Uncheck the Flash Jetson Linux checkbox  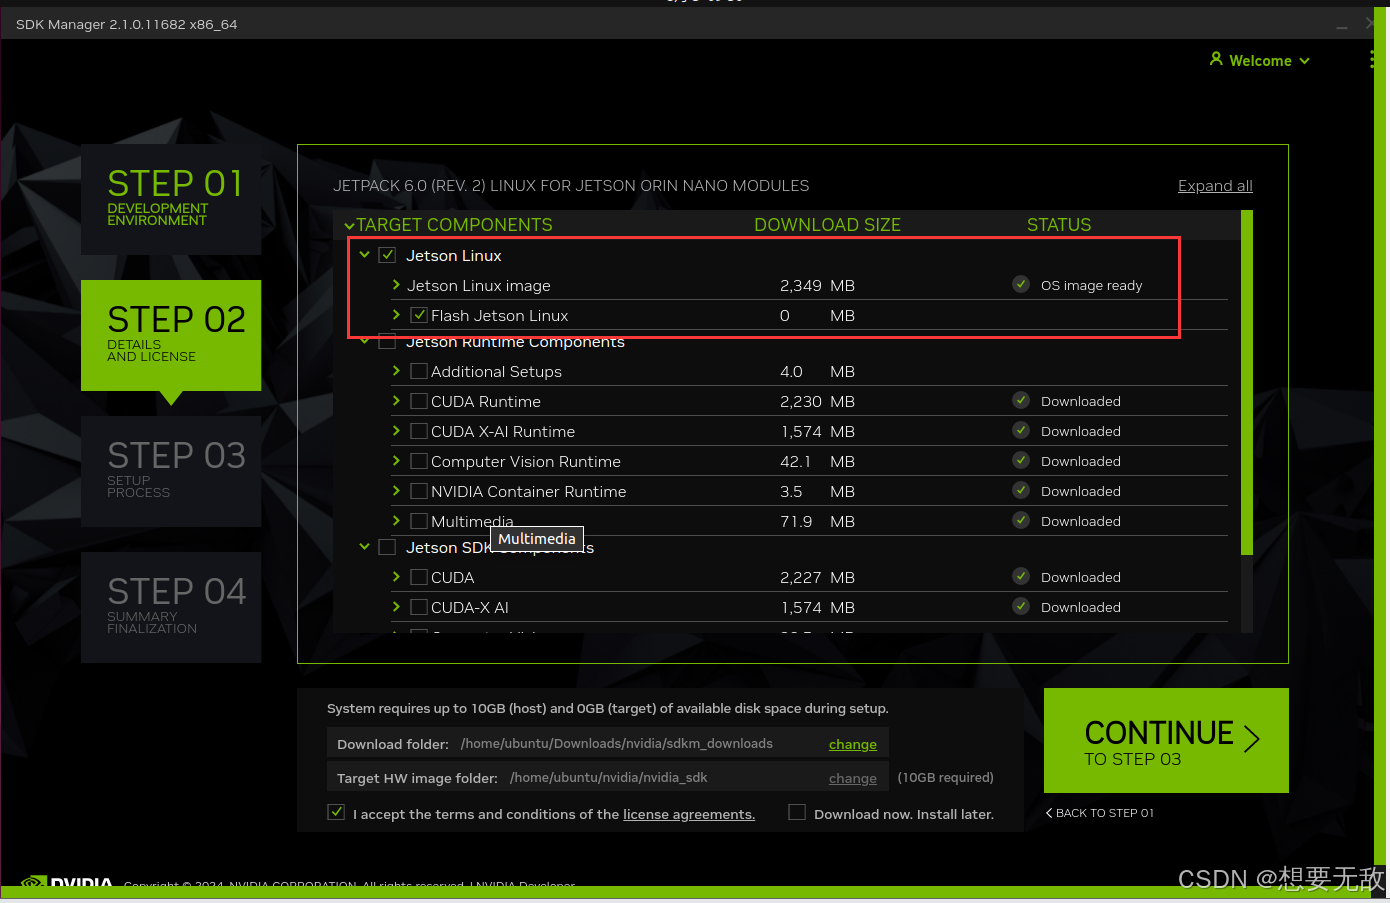pyautogui.click(x=419, y=315)
